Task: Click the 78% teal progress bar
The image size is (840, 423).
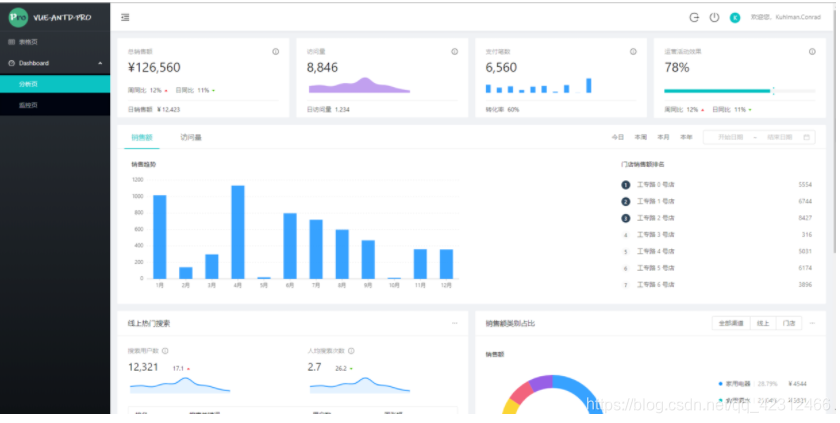Action: (717, 91)
